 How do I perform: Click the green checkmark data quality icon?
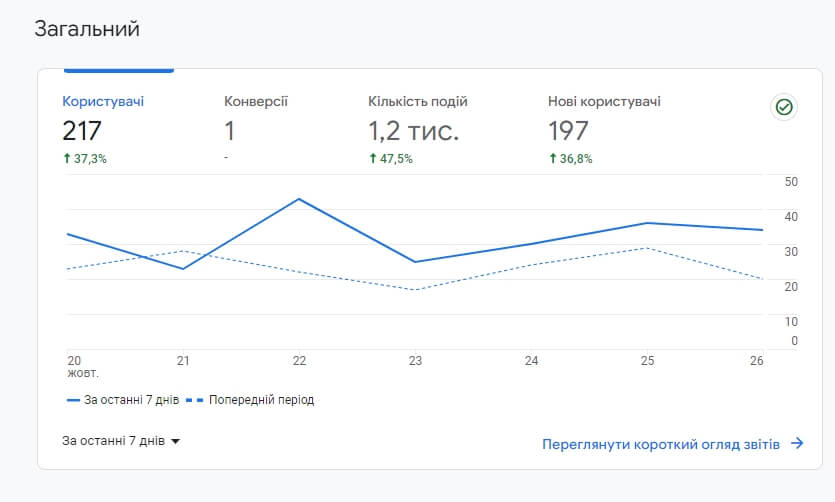pyautogui.click(x=784, y=107)
